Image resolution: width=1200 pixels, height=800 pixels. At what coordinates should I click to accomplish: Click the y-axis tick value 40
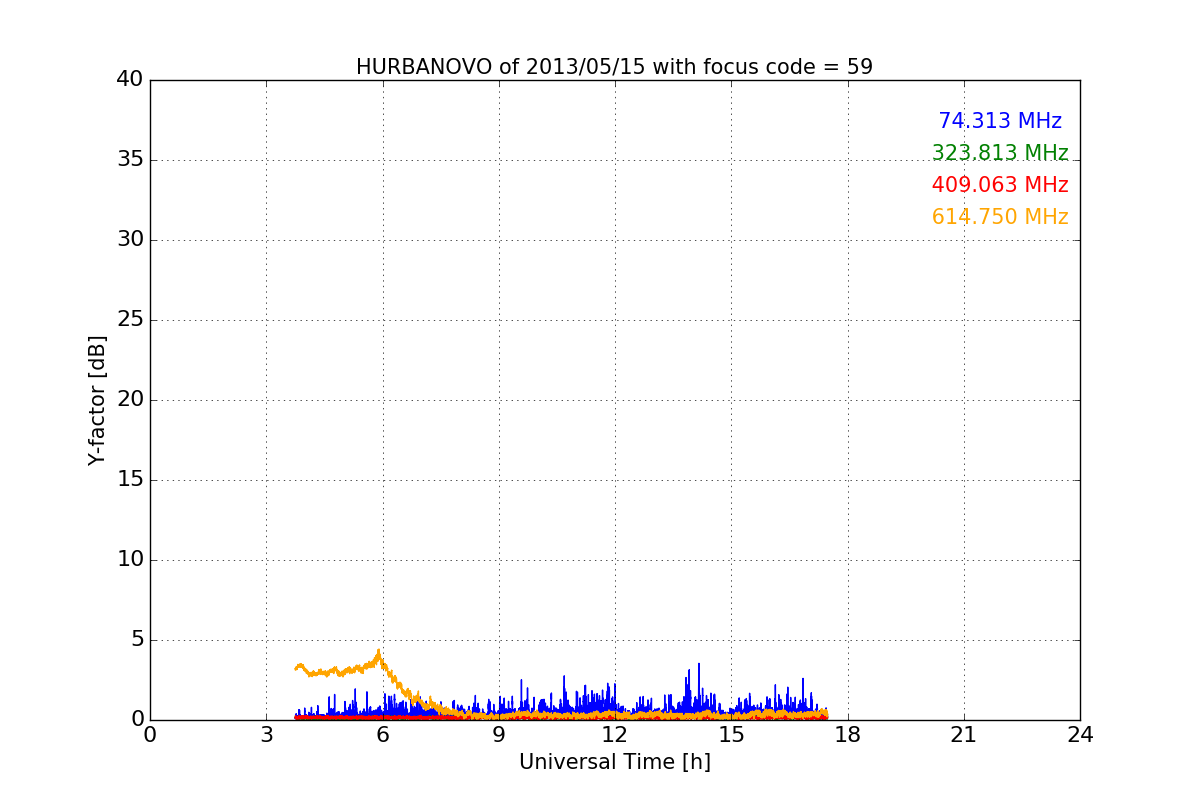(130, 80)
